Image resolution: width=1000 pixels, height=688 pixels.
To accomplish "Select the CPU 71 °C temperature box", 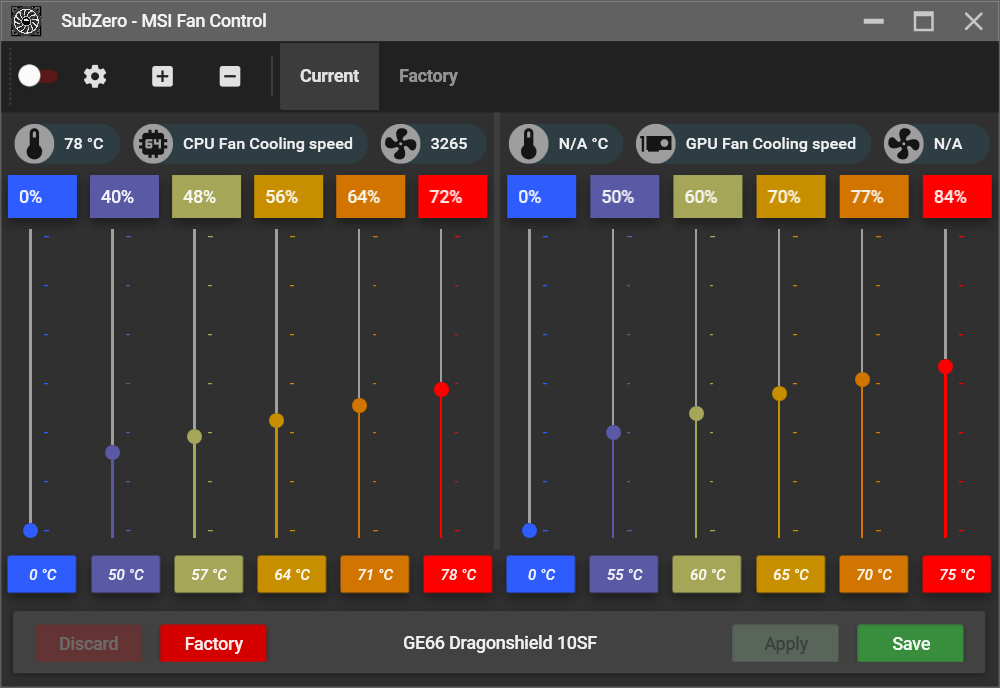I will point(374,575).
